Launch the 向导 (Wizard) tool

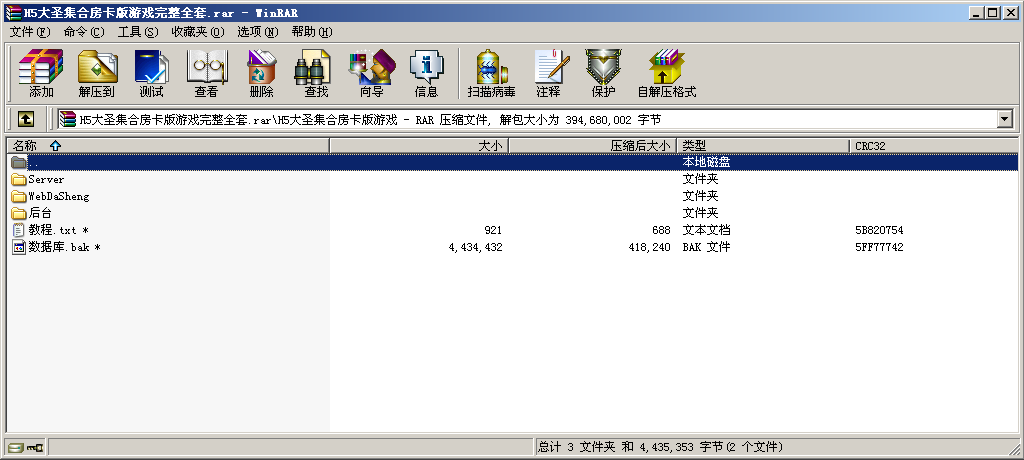tap(371, 73)
